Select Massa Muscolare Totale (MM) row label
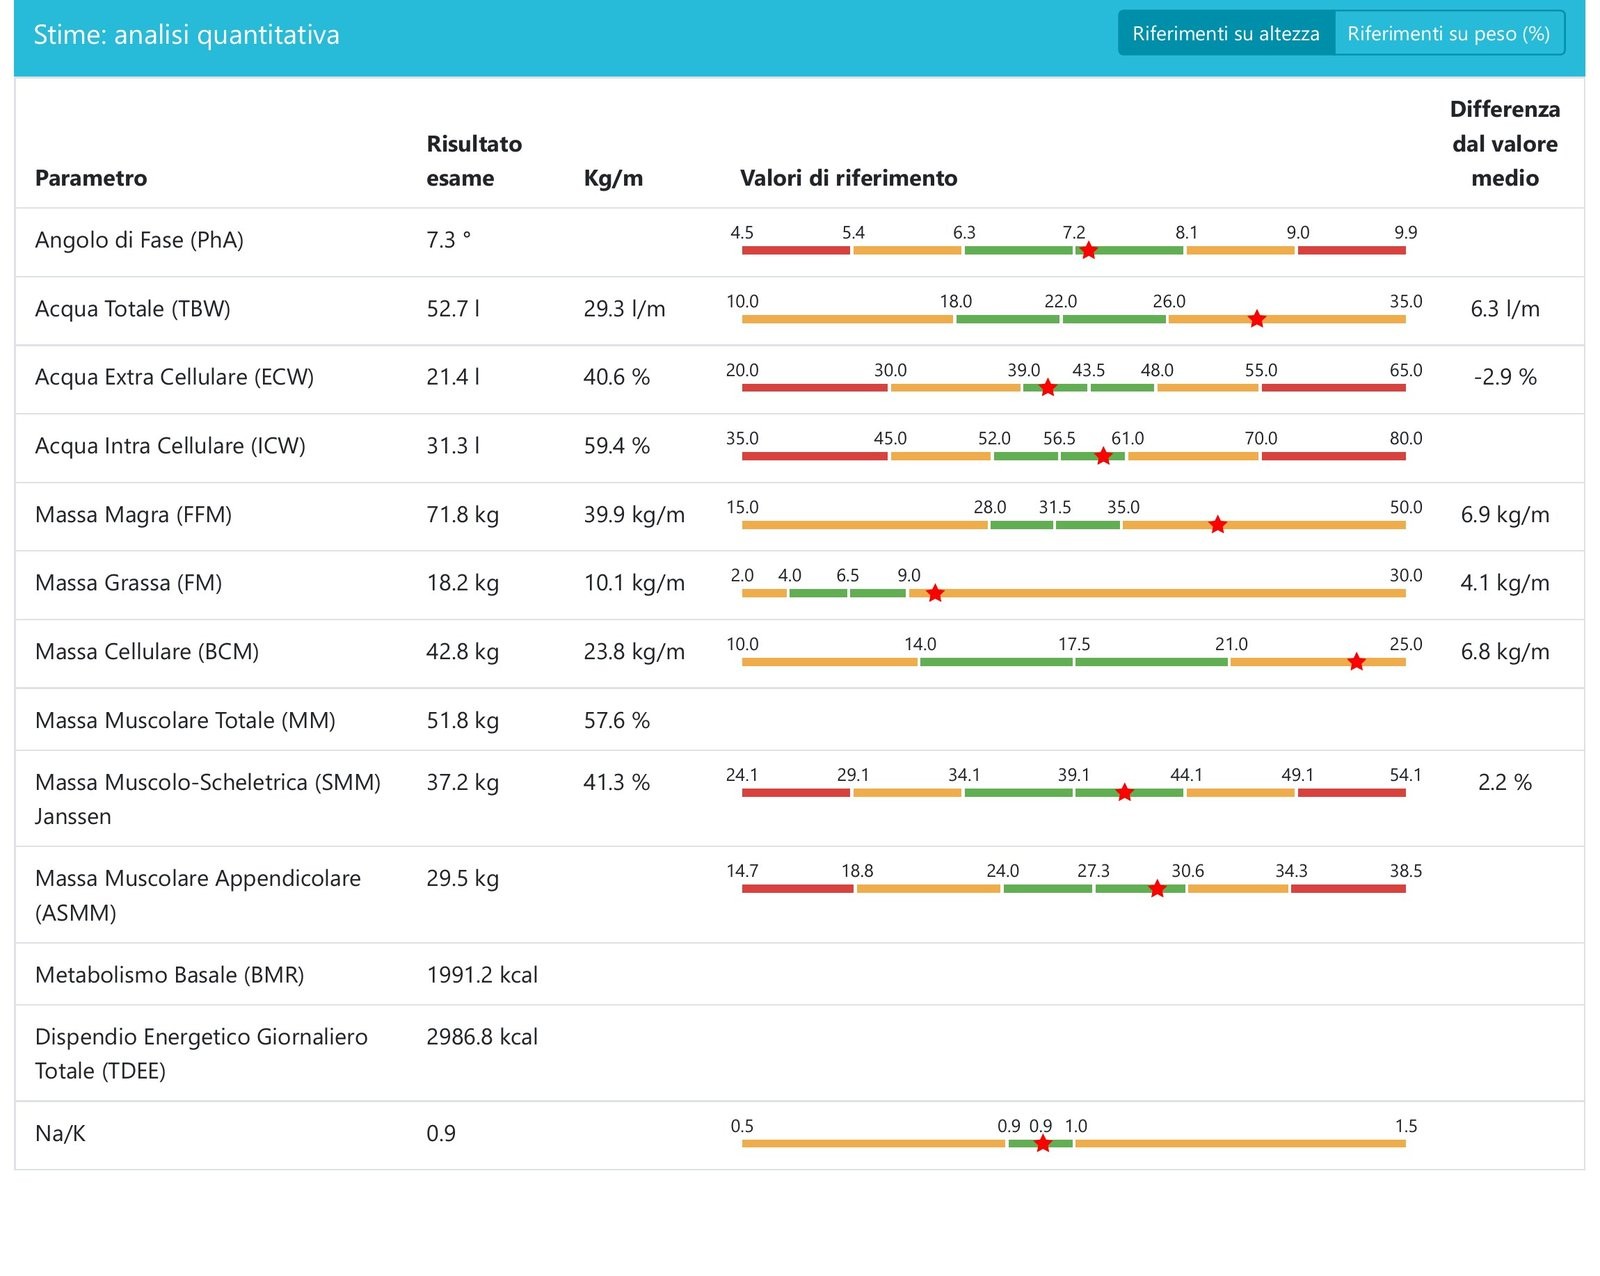The image size is (1600, 1276). (185, 720)
